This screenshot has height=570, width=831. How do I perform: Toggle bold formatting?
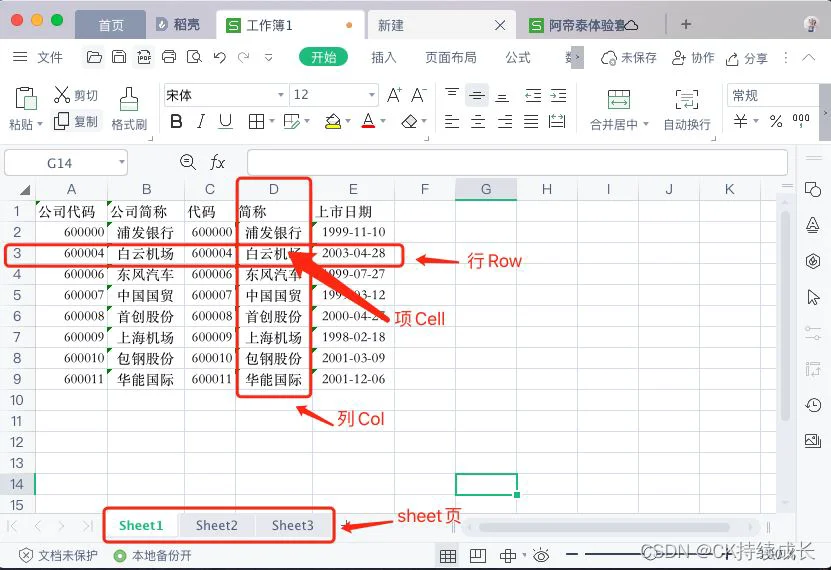point(177,121)
